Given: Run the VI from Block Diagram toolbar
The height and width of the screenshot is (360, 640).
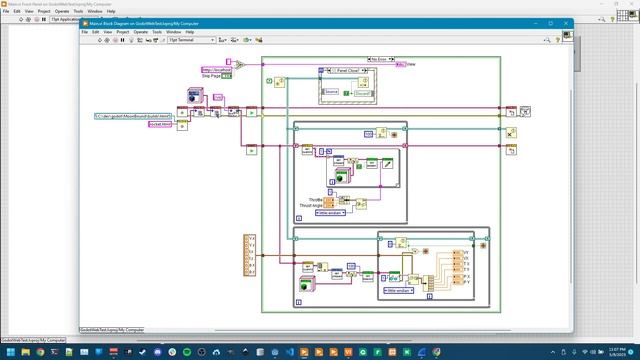Looking at the screenshot, I should 100,40.
